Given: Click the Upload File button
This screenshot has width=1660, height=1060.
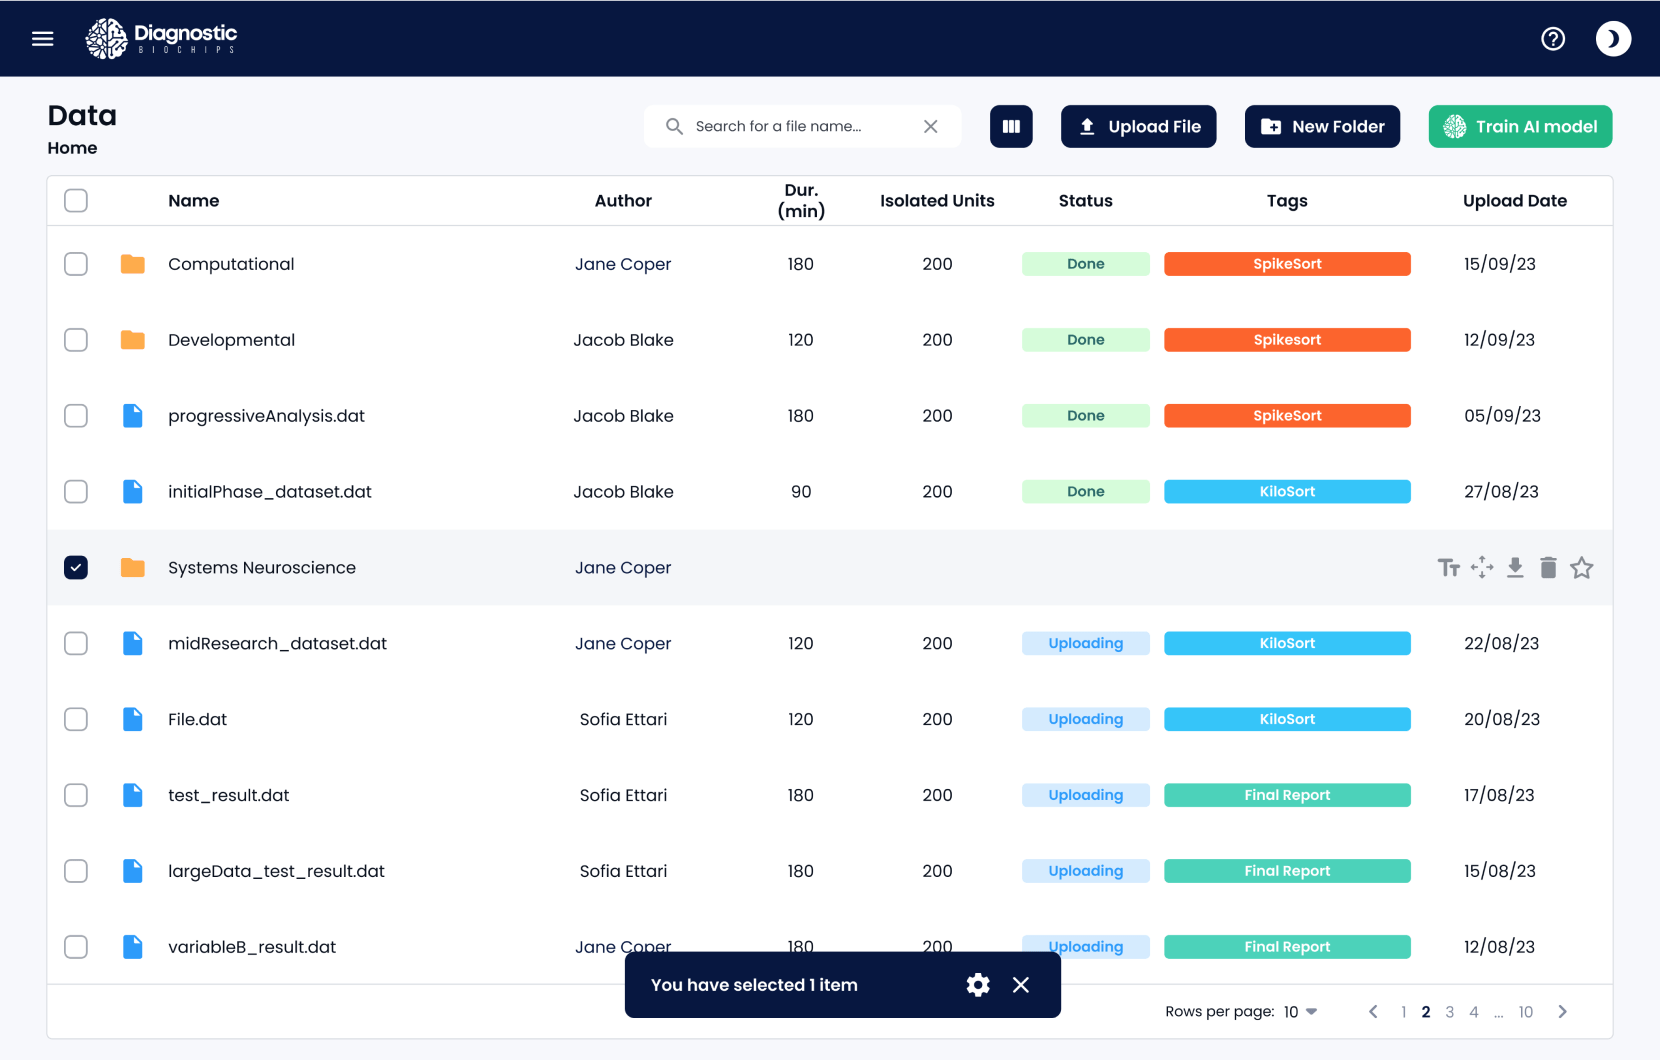Looking at the screenshot, I should (x=1138, y=127).
